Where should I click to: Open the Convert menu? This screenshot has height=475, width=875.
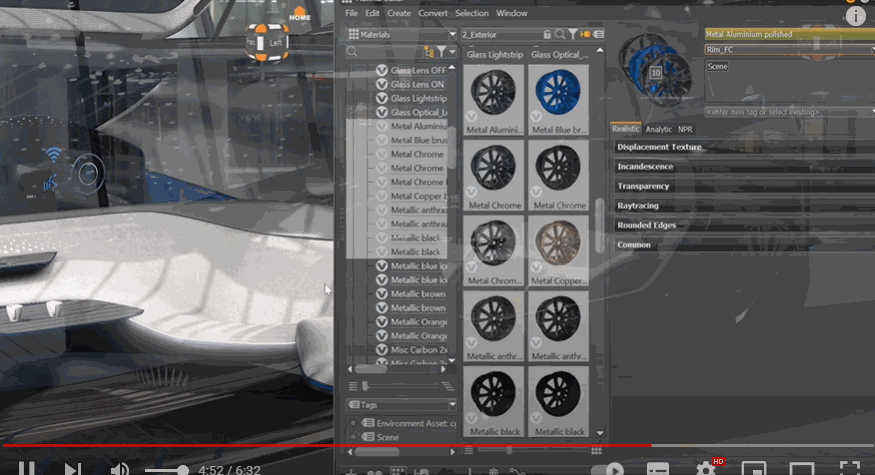point(432,13)
